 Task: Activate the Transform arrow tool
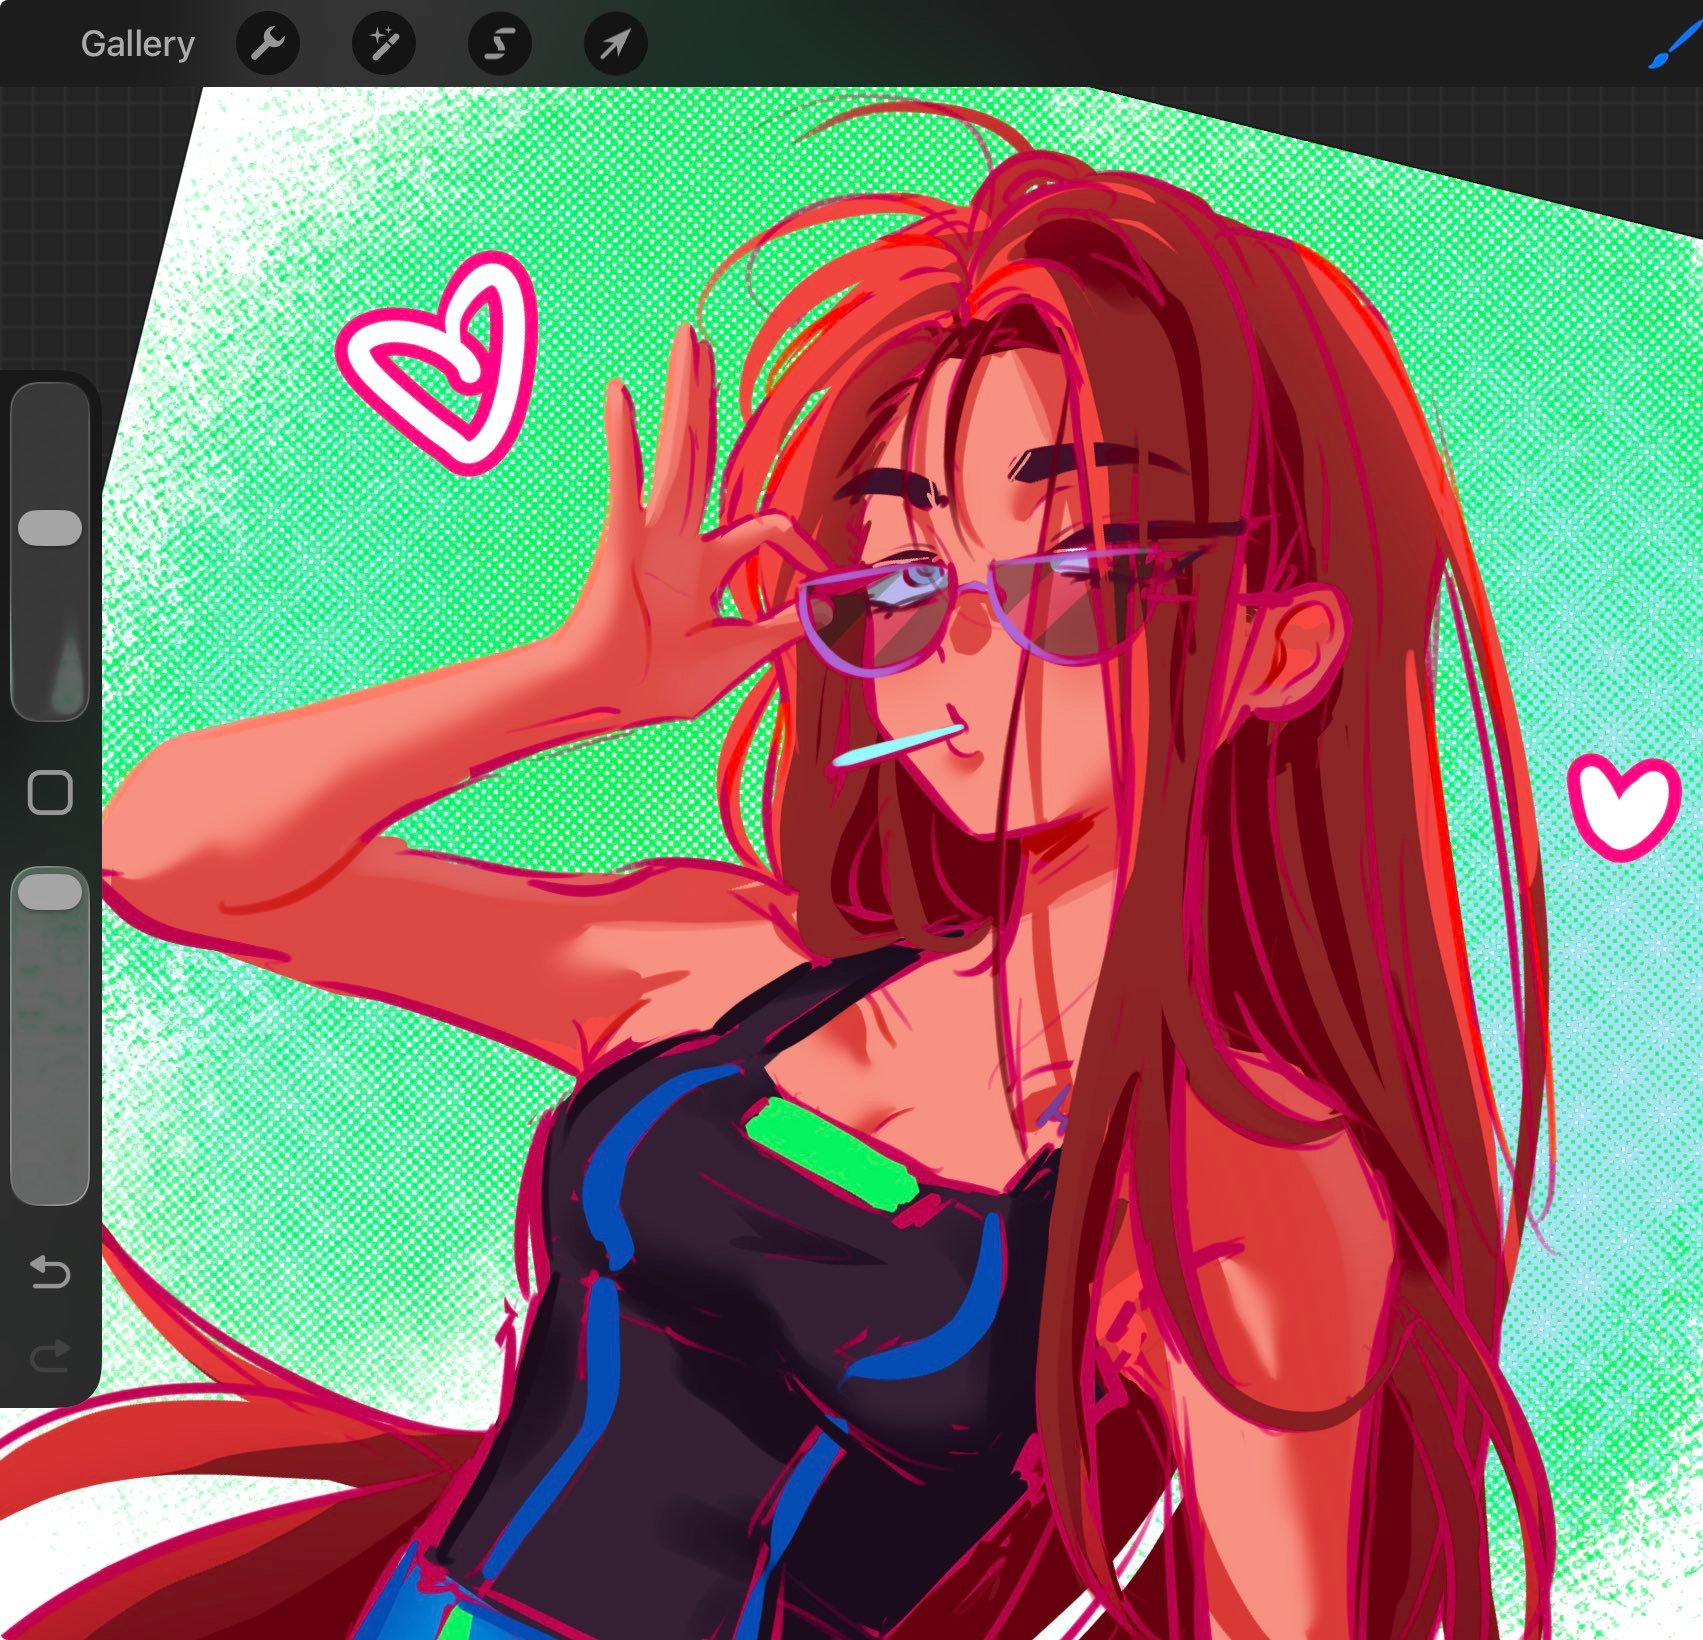click(616, 44)
